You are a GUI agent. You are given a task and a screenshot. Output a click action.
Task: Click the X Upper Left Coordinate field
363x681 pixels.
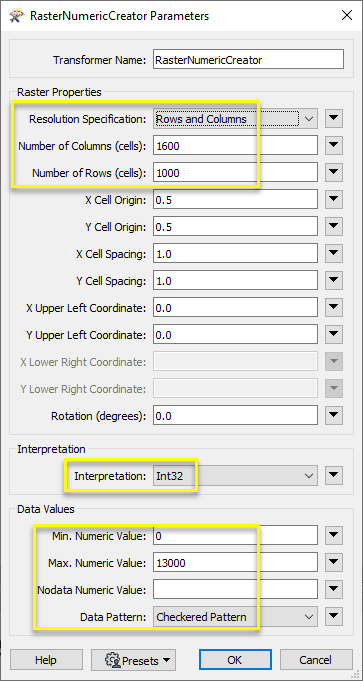coord(235,308)
